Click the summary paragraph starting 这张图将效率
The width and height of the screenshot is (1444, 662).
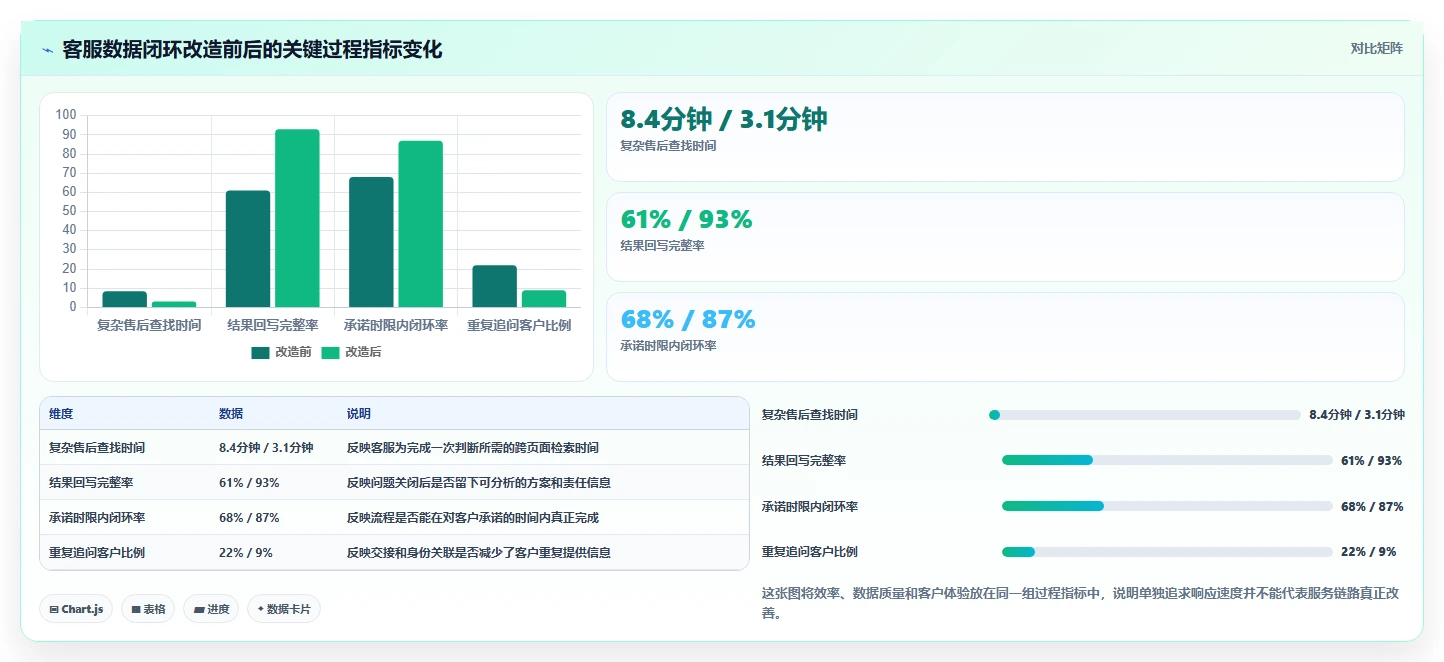click(1081, 603)
